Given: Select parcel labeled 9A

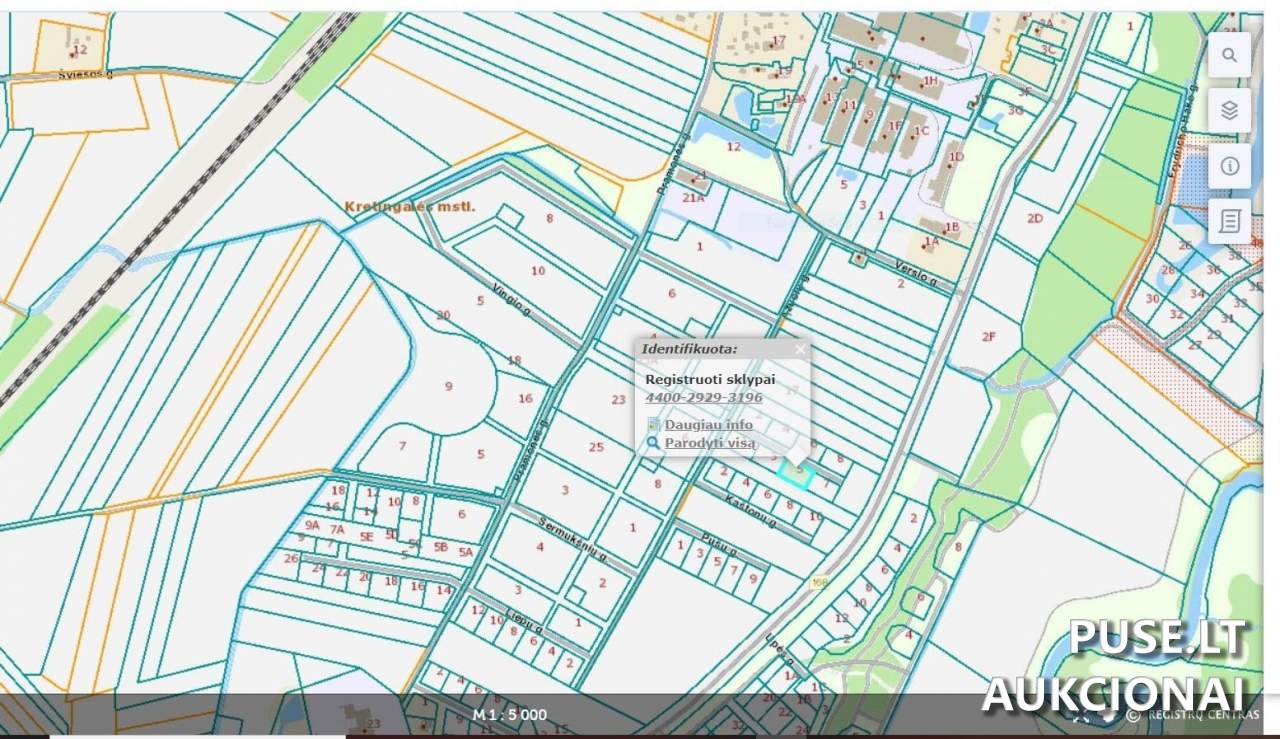Looking at the screenshot, I should (312, 525).
